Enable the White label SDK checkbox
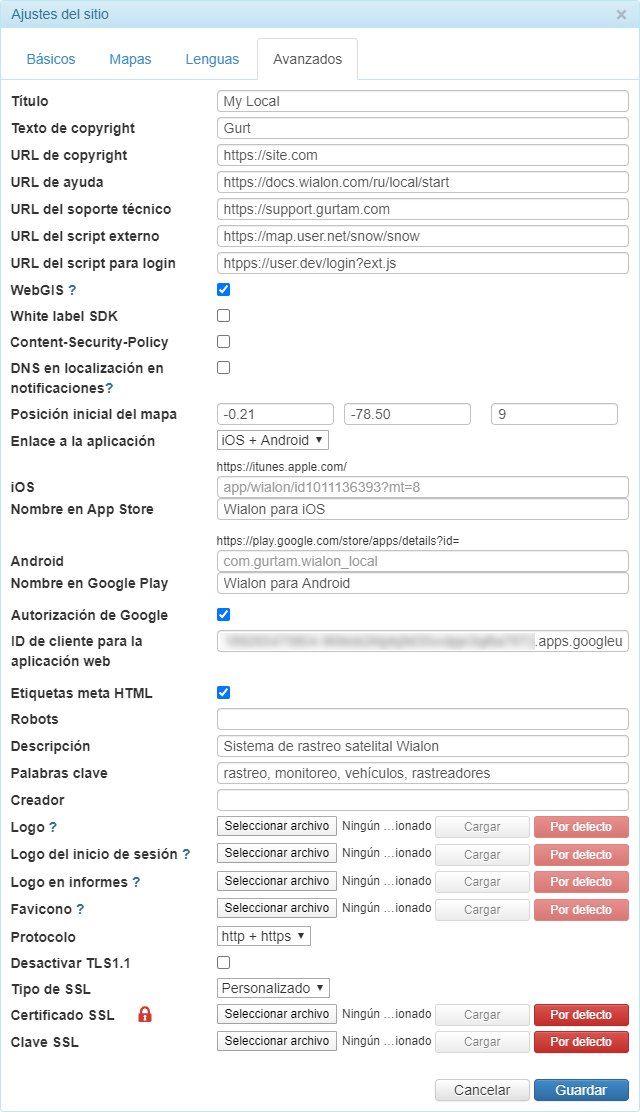Screen dimensions: 640x1112 [224, 316]
